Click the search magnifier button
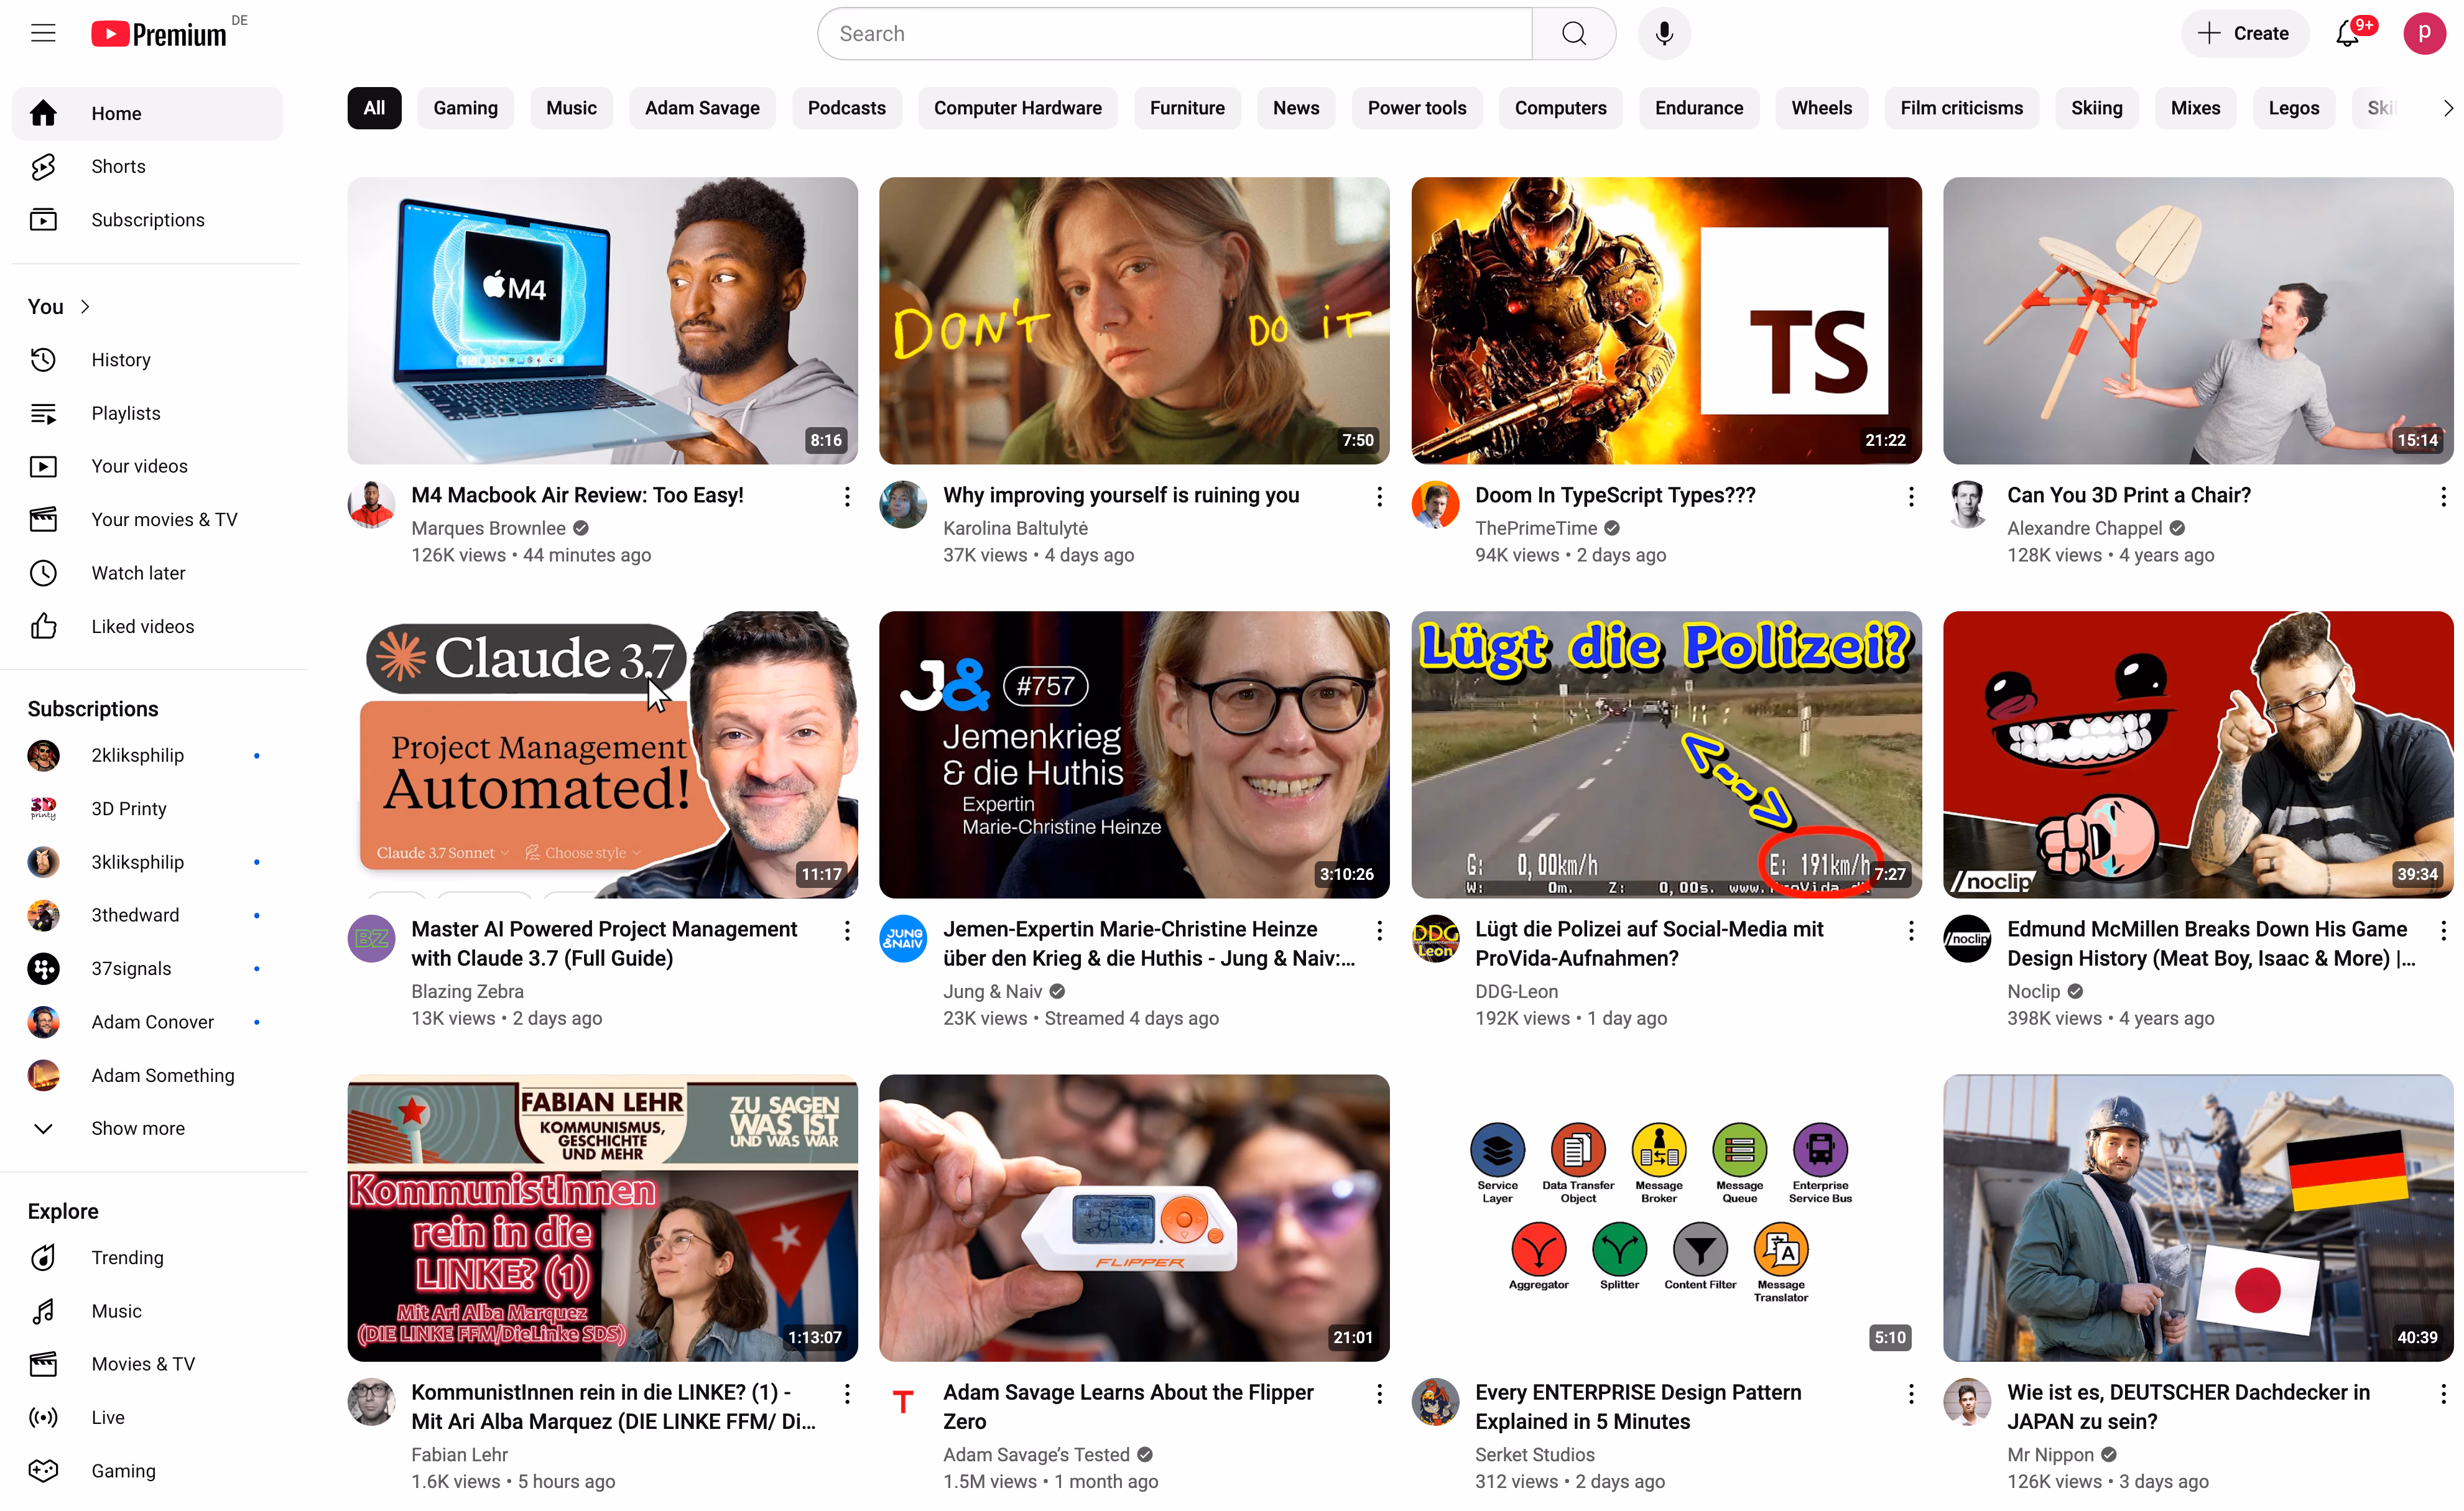Viewport: 2464px width, 1511px height. tap(1573, 33)
